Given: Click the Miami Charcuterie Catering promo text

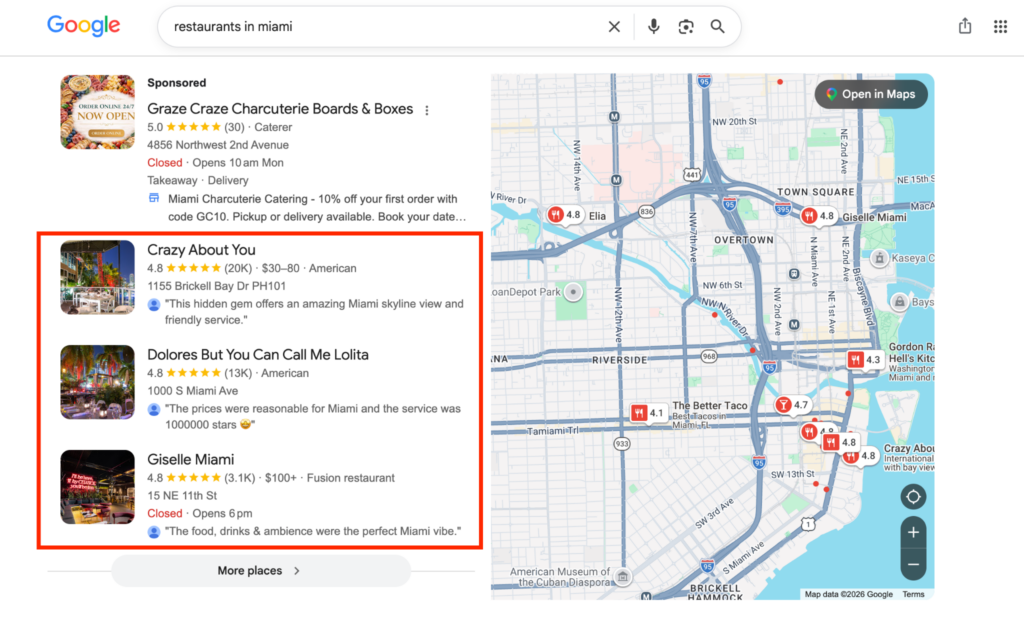Looking at the screenshot, I should point(316,208).
